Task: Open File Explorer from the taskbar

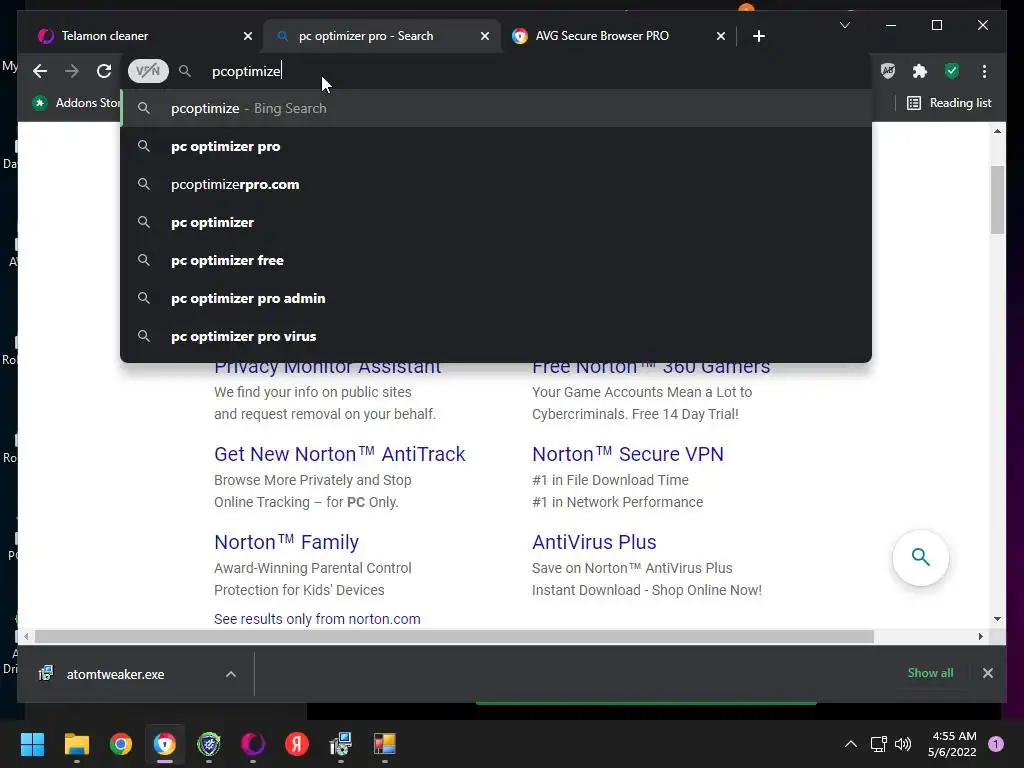Action: [76, 744]
